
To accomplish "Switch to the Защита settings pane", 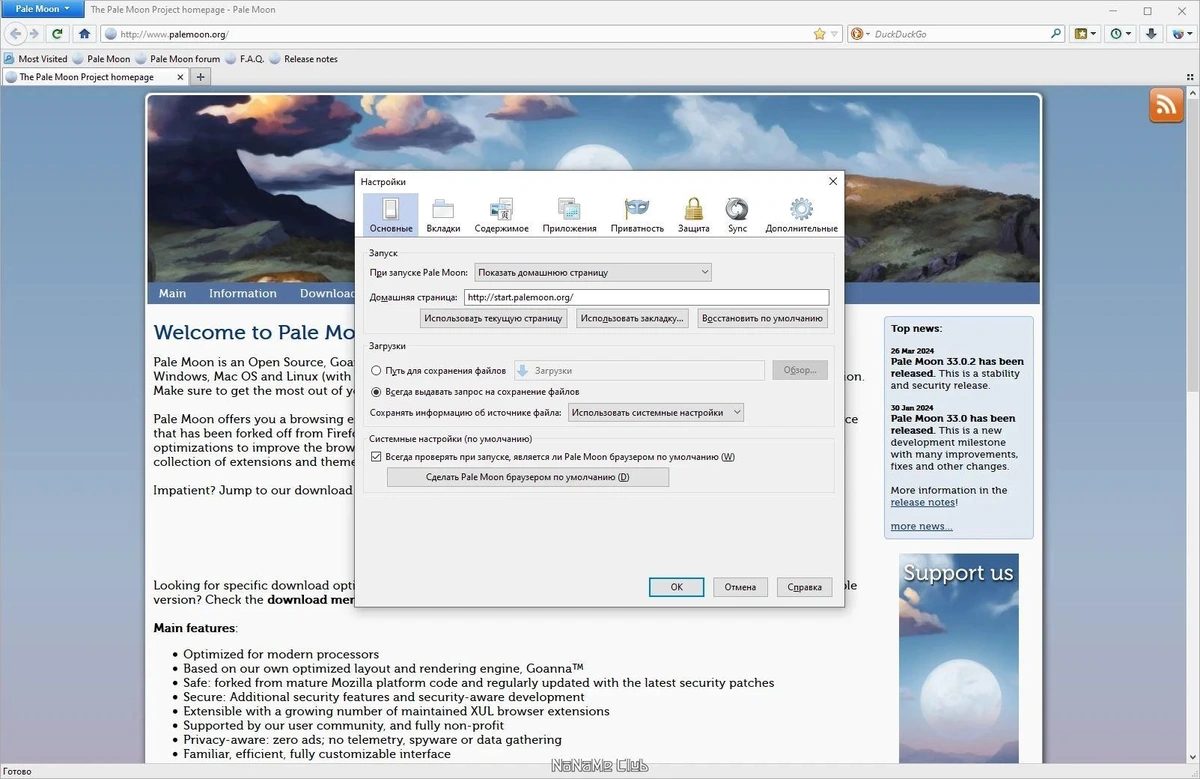I will tap(693, 214).
